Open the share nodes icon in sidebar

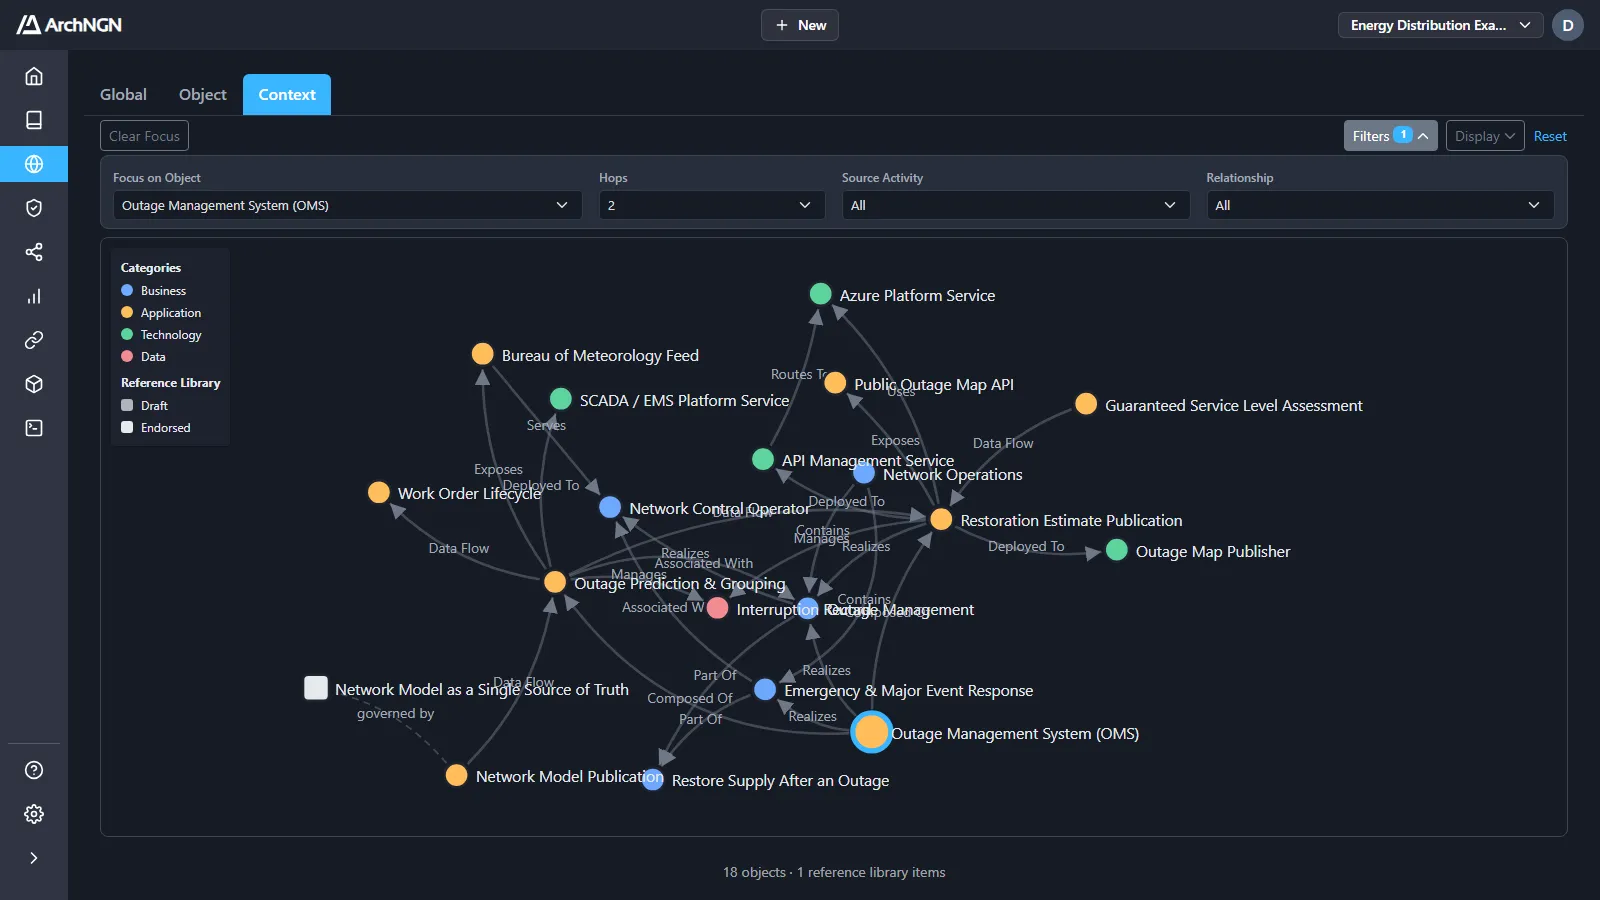tap(34, 252)
